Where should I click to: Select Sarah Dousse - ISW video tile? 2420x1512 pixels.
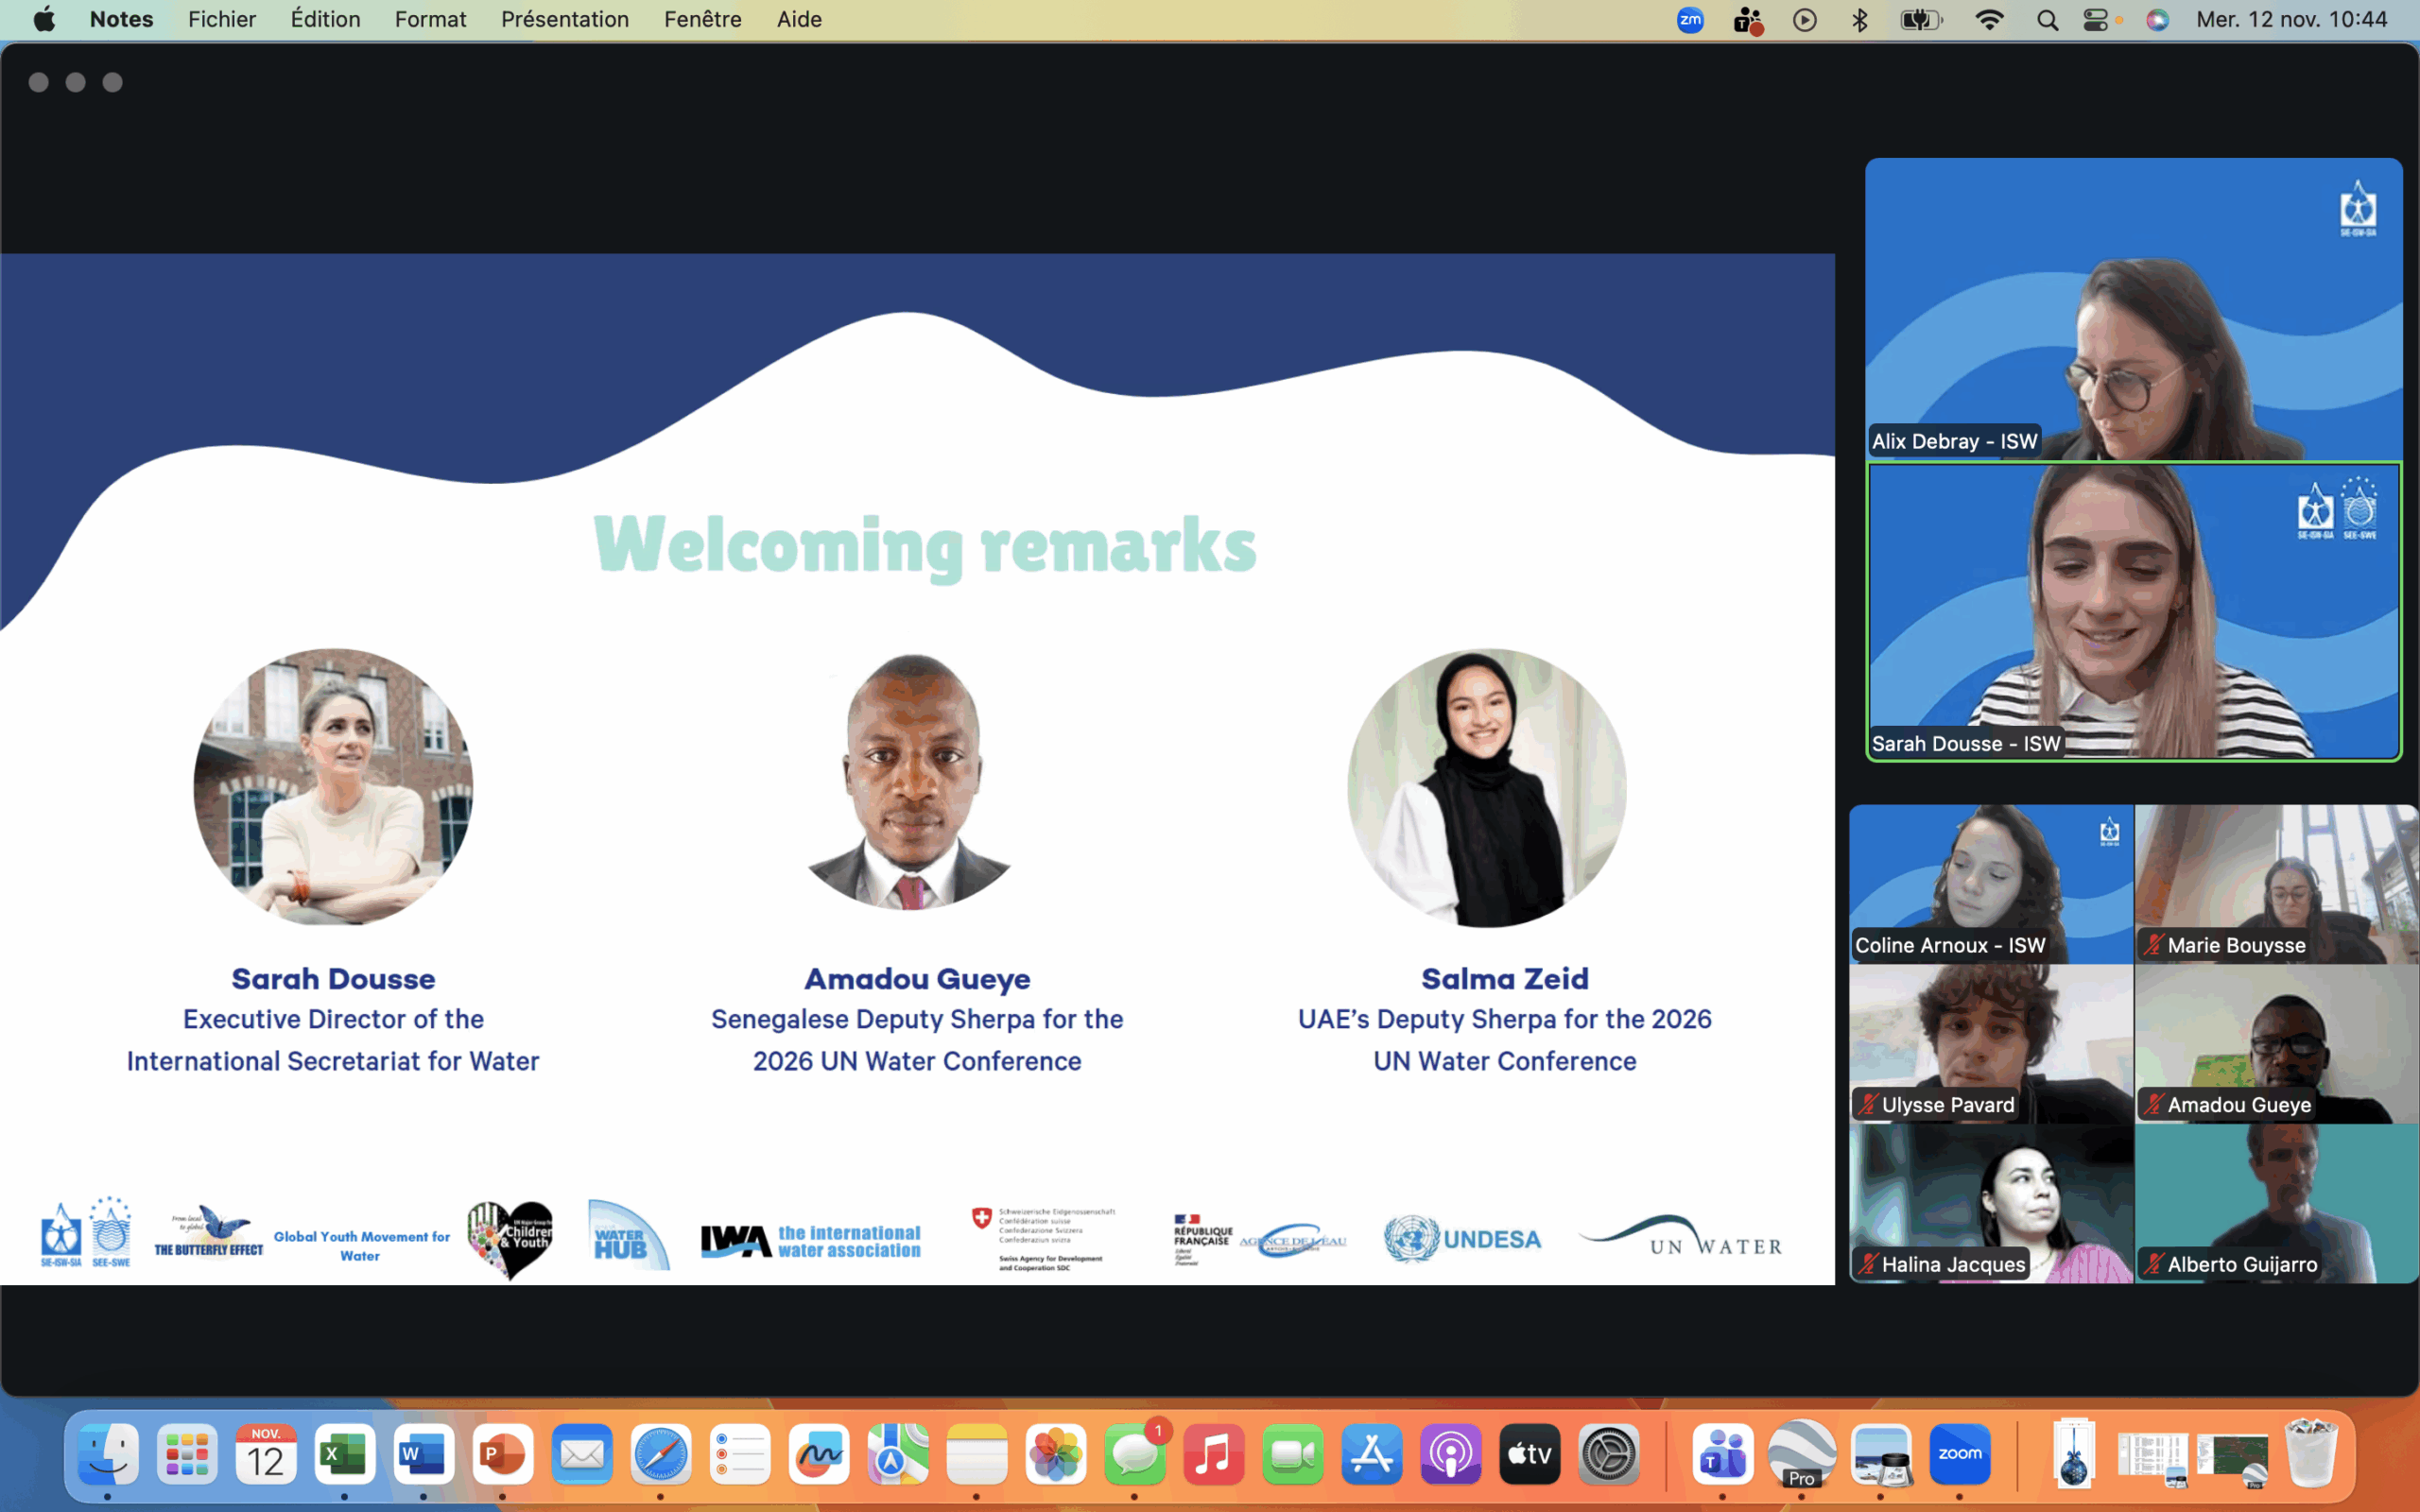tap(2133, 612)
